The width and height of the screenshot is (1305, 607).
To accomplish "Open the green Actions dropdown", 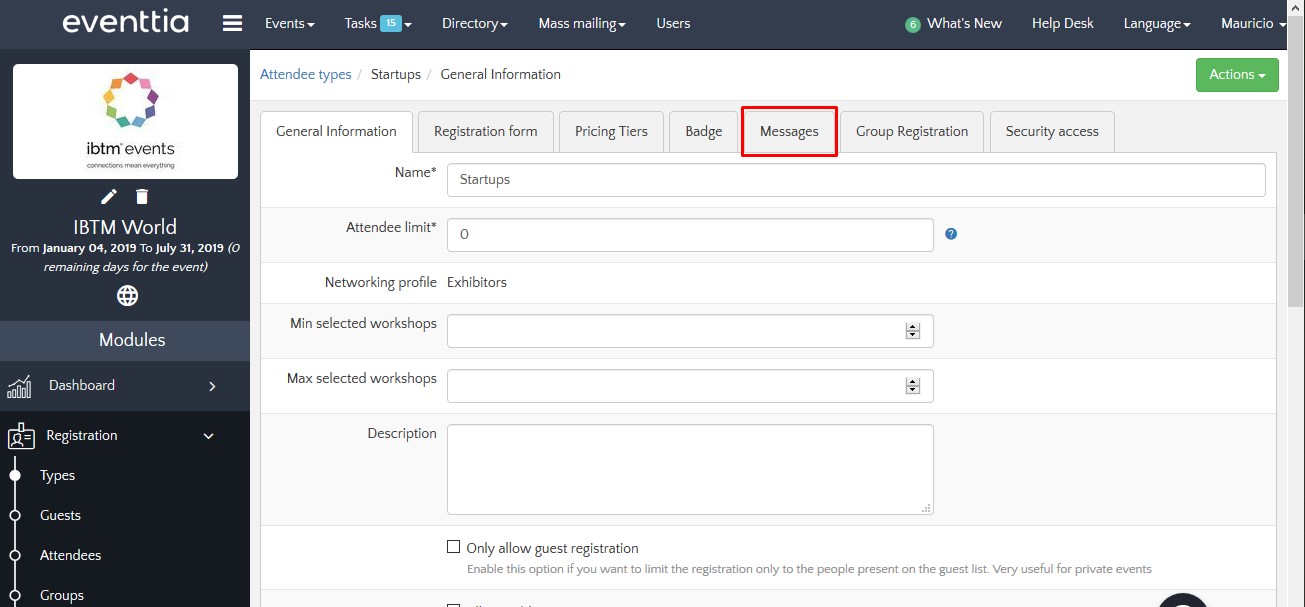I will [1236, 75].
